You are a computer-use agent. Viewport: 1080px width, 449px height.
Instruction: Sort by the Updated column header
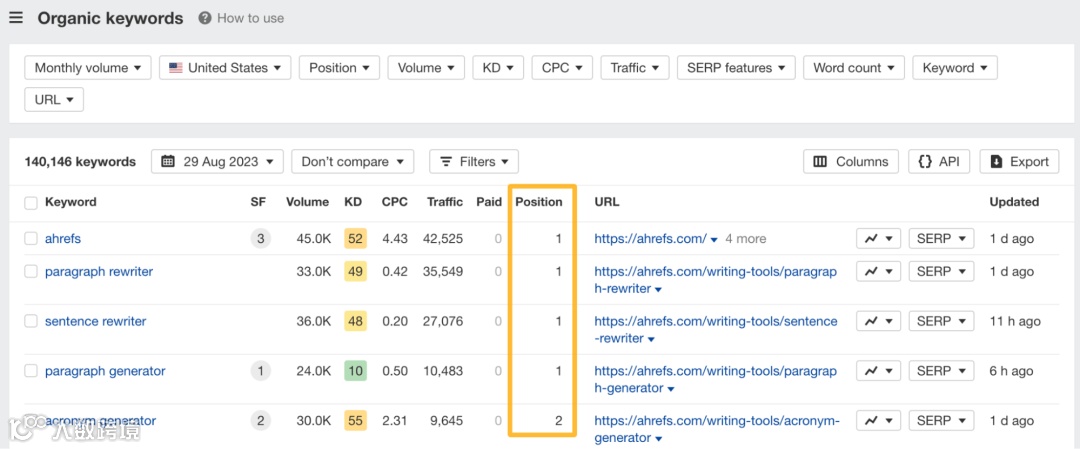coord(1014,202)
